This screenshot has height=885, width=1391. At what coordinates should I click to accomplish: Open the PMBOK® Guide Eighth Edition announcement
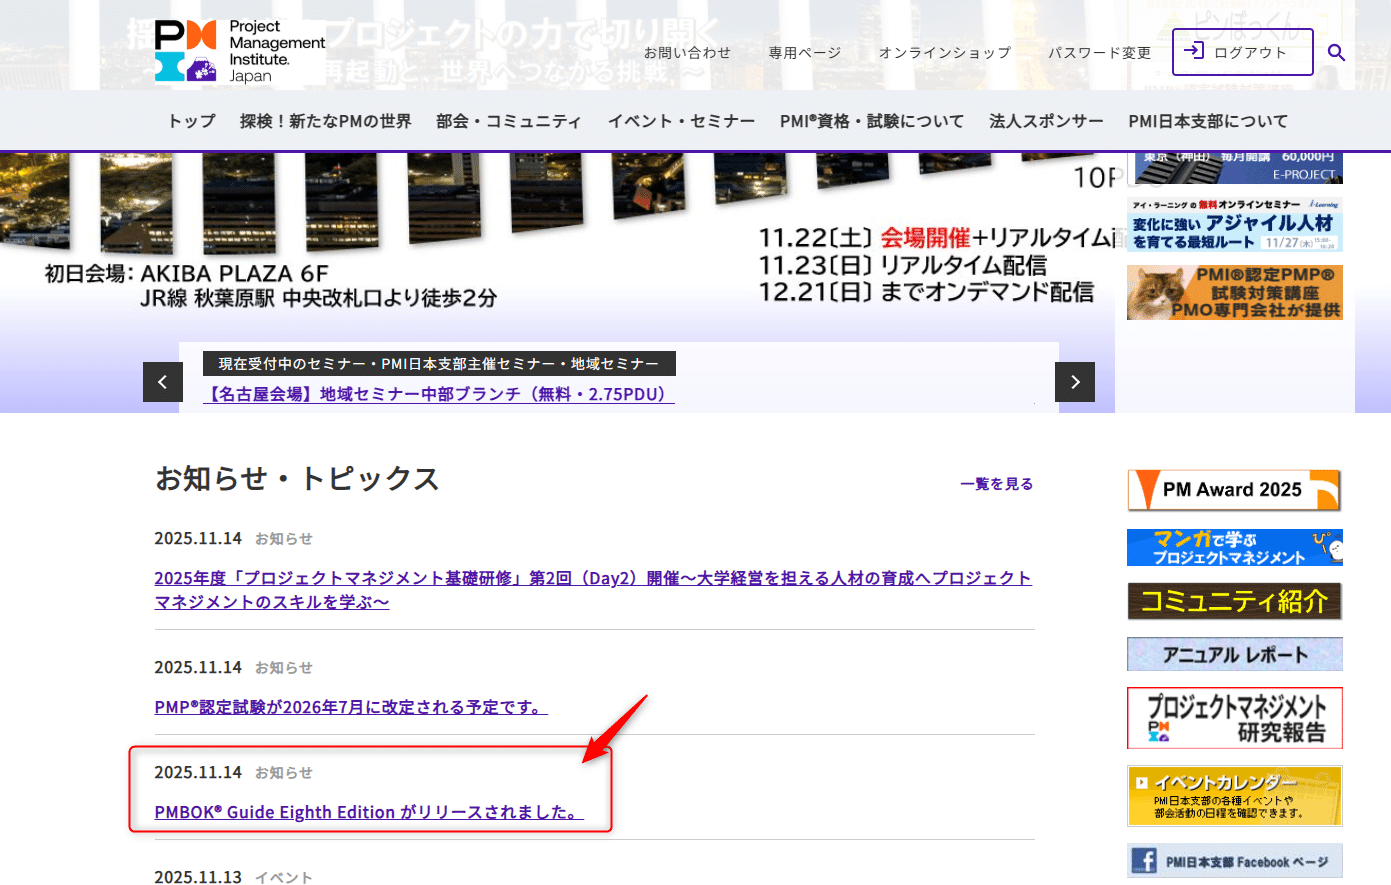tap(364, 812)
